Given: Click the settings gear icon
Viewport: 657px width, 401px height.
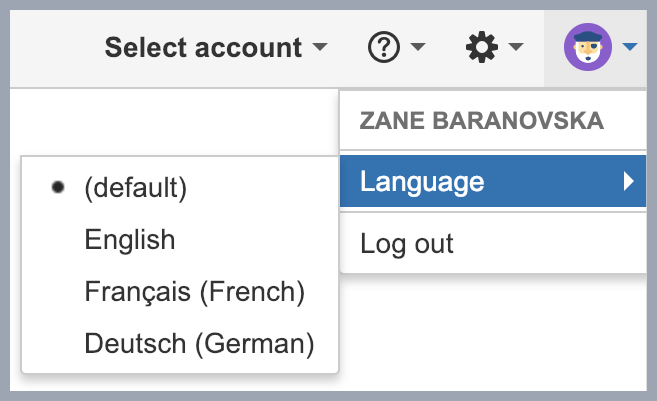Looking at the screenshot, I should 482,47.
